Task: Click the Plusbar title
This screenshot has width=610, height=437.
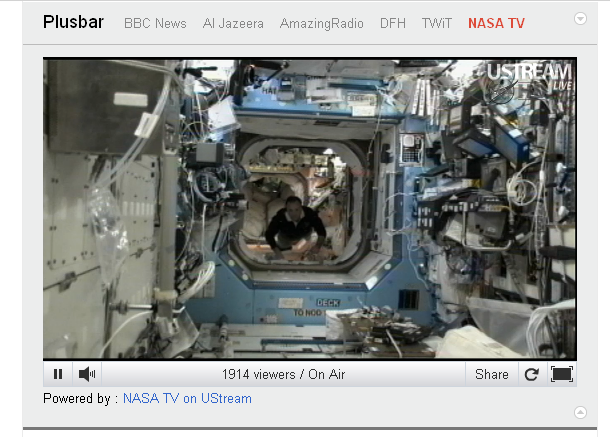Action: (x=73, y=22)
